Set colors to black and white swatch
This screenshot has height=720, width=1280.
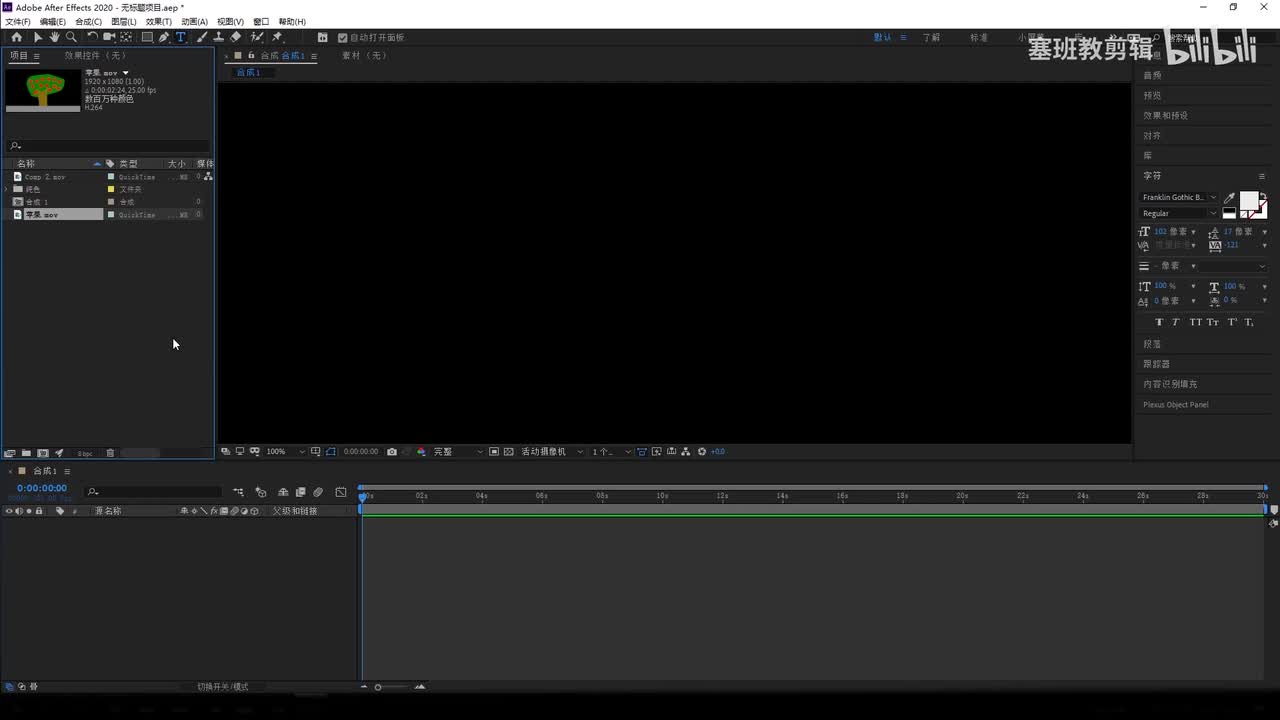(1229, 213)
